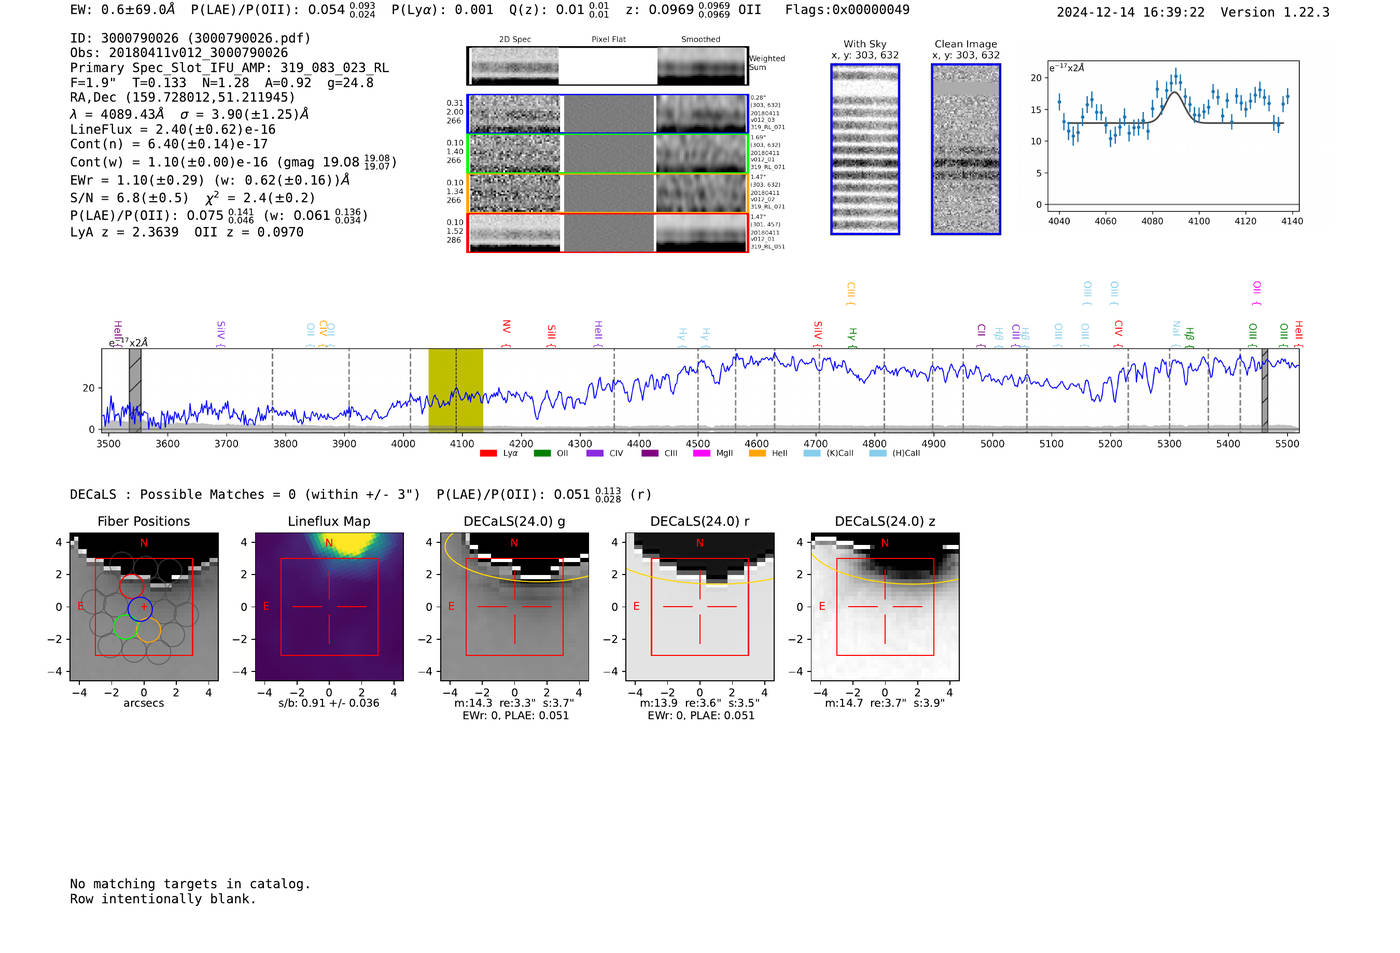Click the m:14.7 re:3.7" s:3.9" caption
Viewport: 1400px width, 953px height.
tap(885, 703)
